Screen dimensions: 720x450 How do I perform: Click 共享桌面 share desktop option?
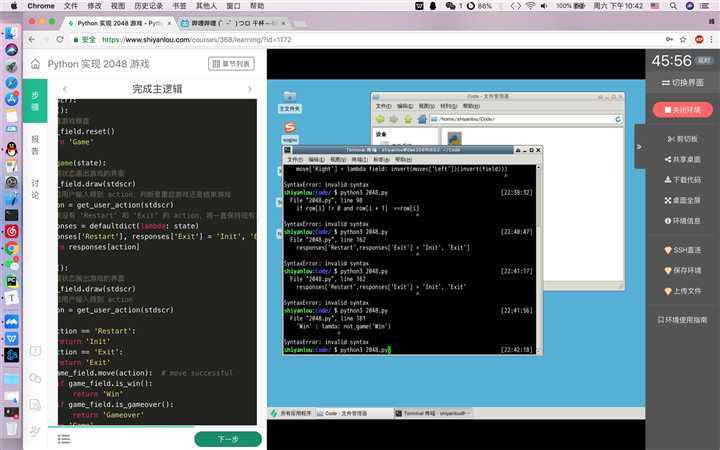tap(683, 159)
